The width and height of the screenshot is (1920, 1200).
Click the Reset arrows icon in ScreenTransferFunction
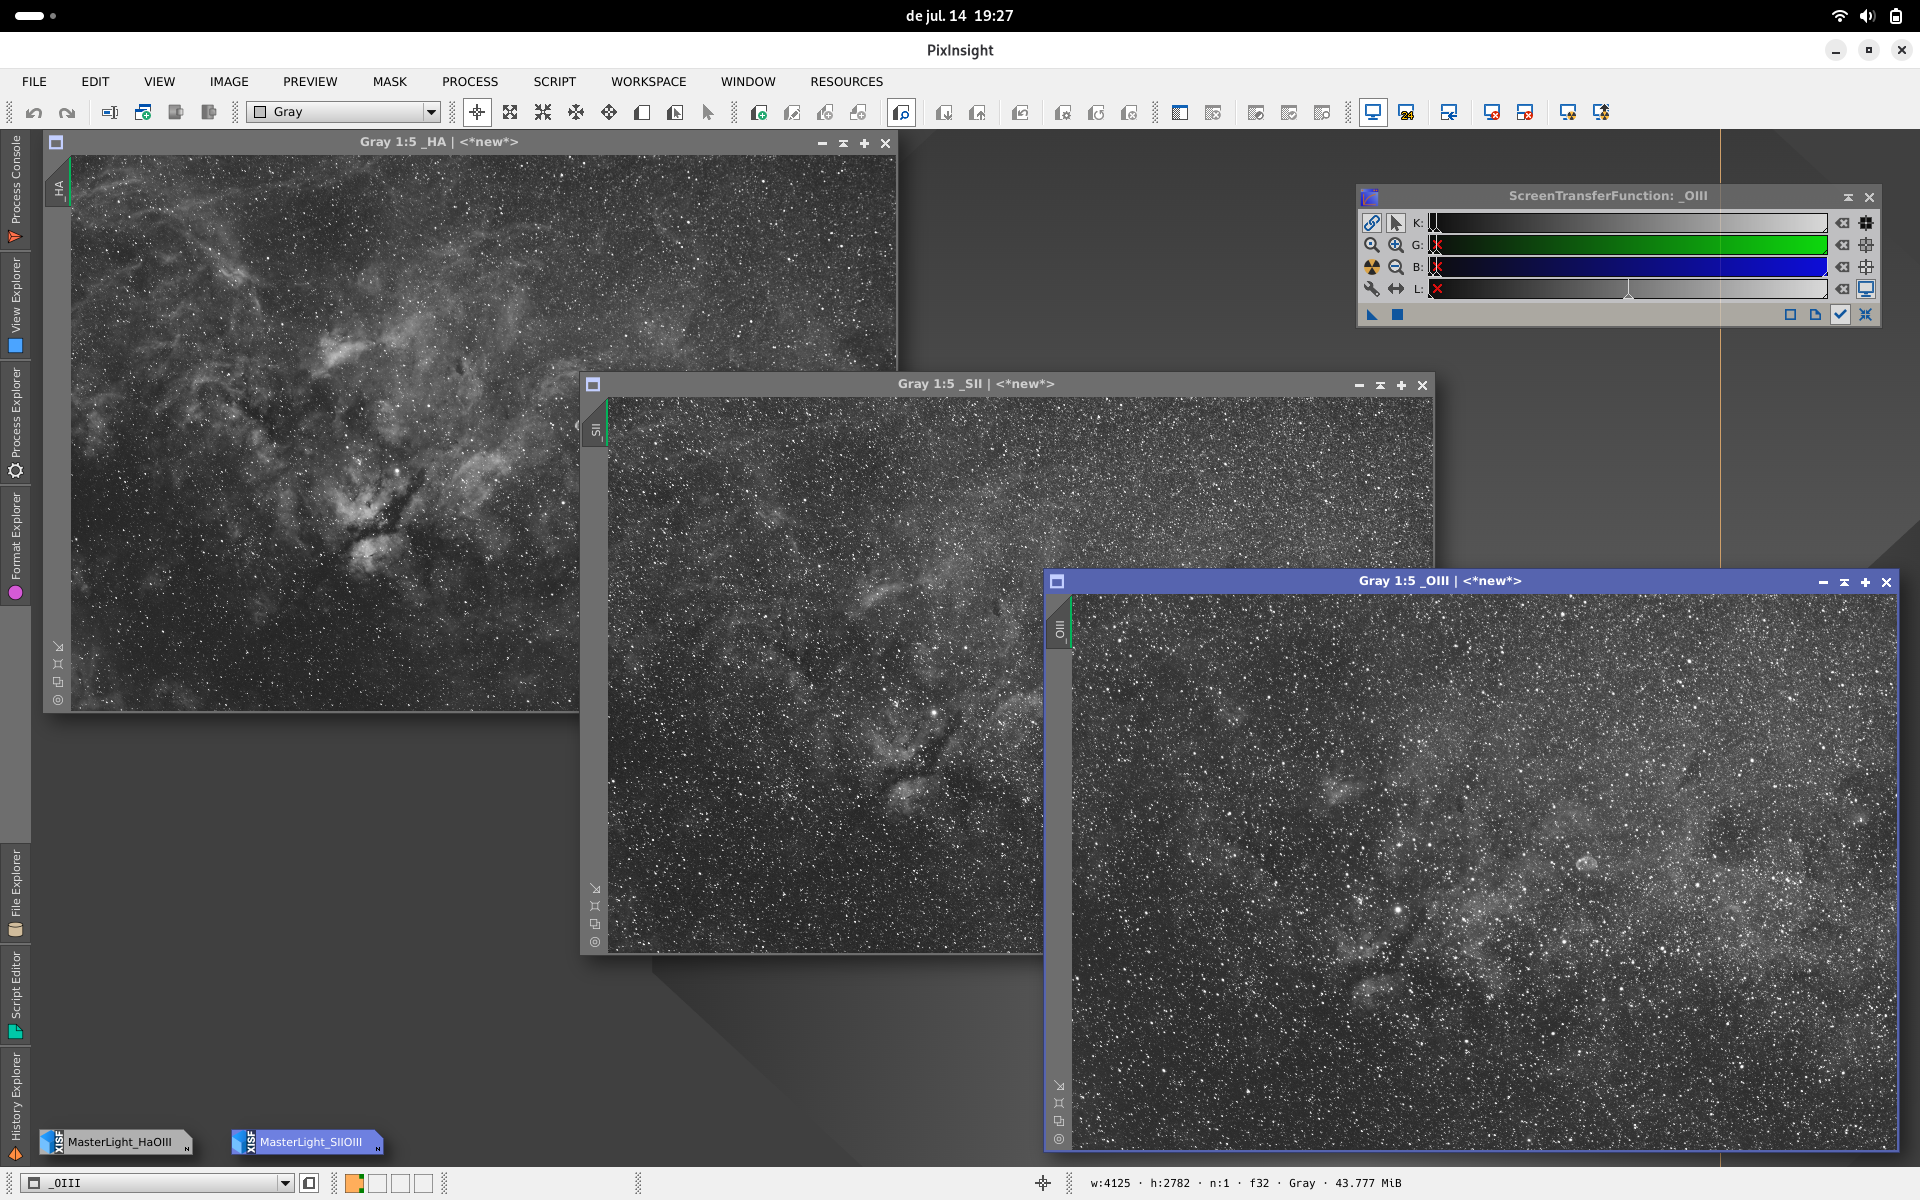coord(1866,314)
